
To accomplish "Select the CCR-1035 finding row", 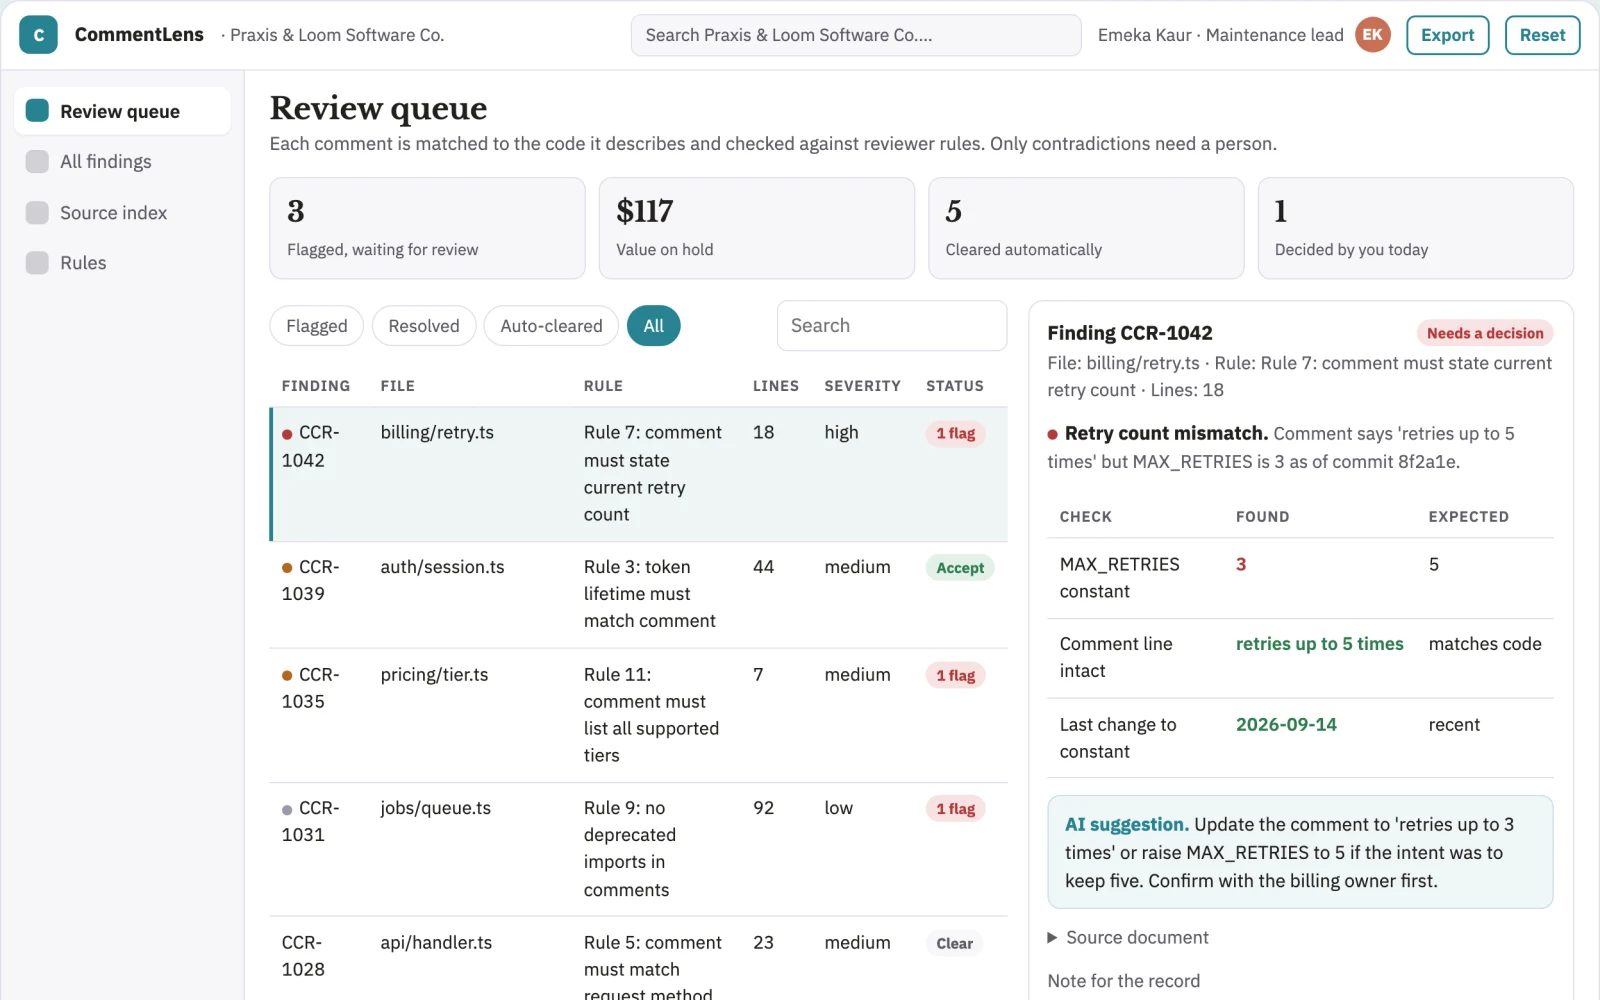I will [638, 715].
